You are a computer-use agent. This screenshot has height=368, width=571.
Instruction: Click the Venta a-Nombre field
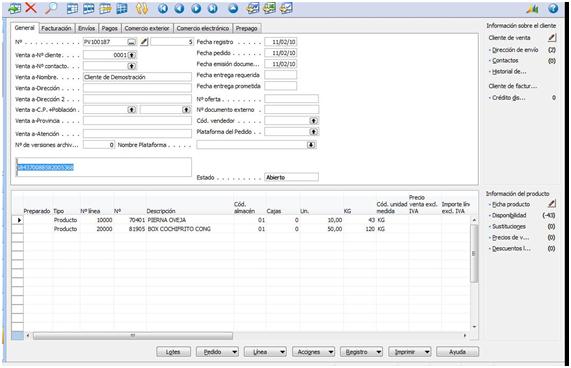[137, 77]
